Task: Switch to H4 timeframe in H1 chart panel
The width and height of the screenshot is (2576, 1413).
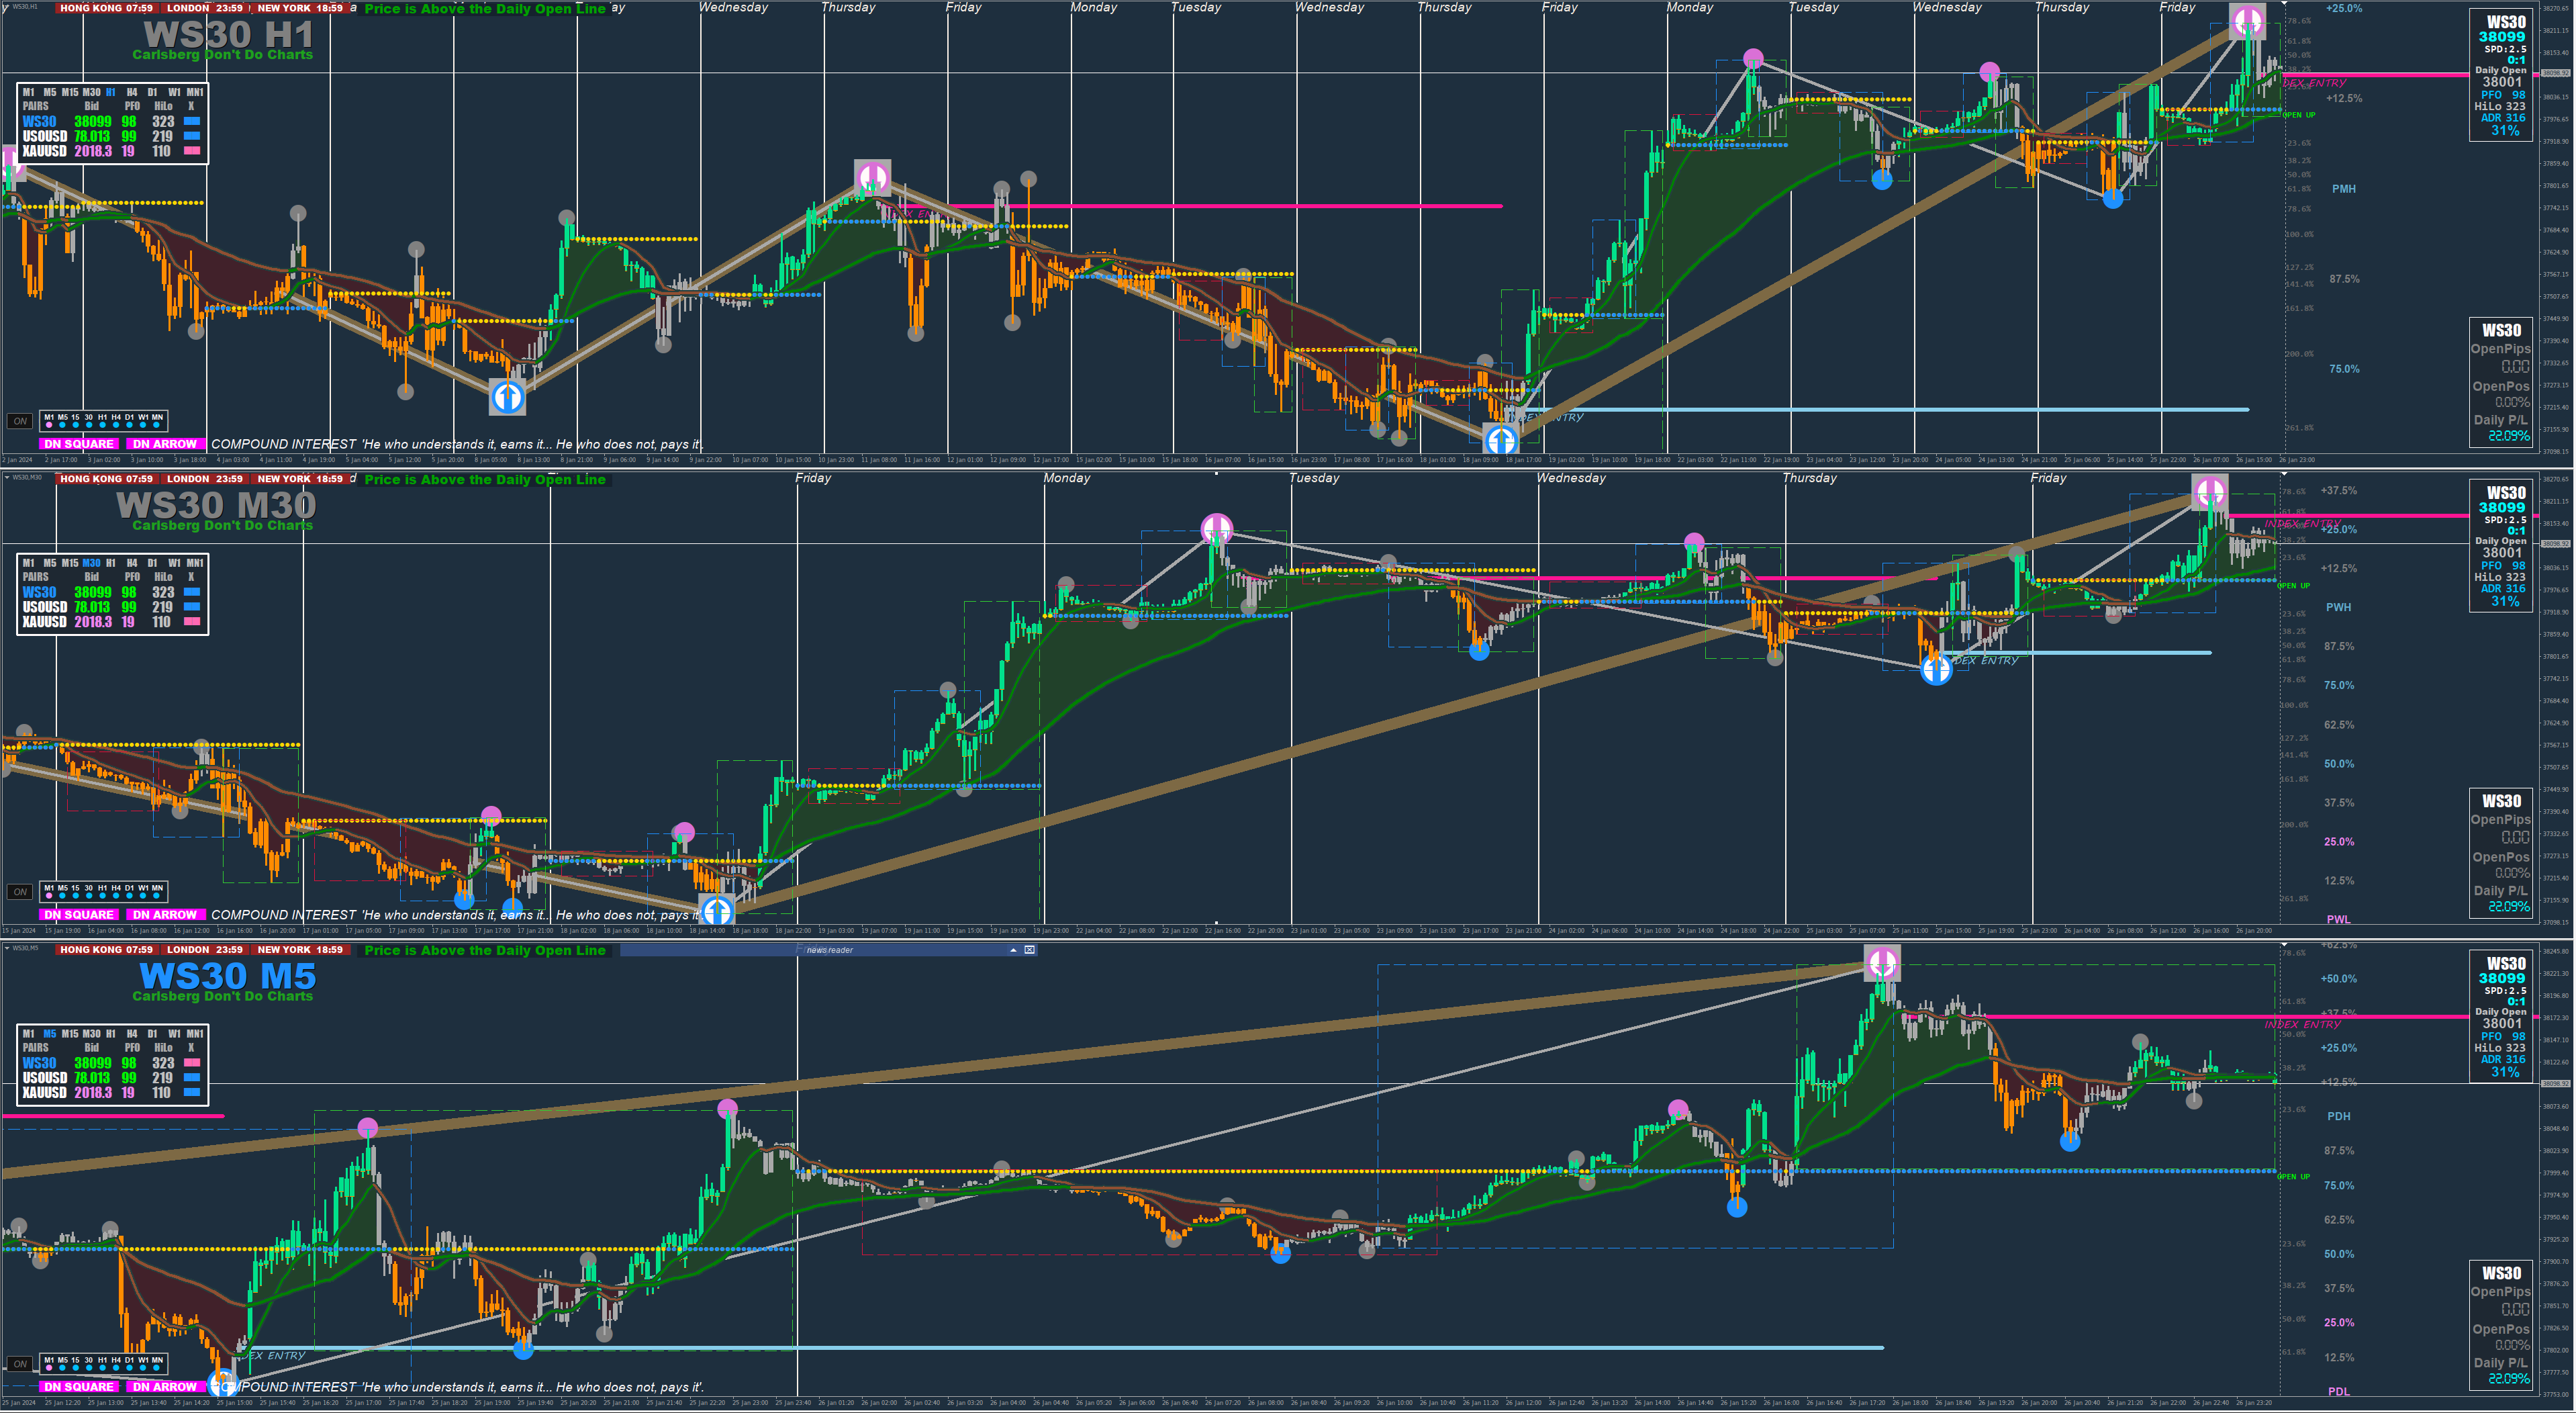Action: (132, 92)
